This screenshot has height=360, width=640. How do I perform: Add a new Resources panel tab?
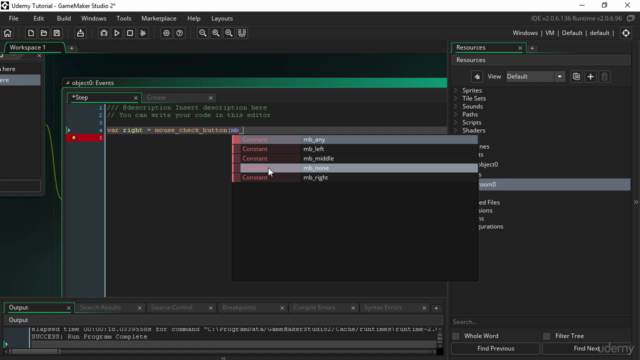[x=532, y=48]
